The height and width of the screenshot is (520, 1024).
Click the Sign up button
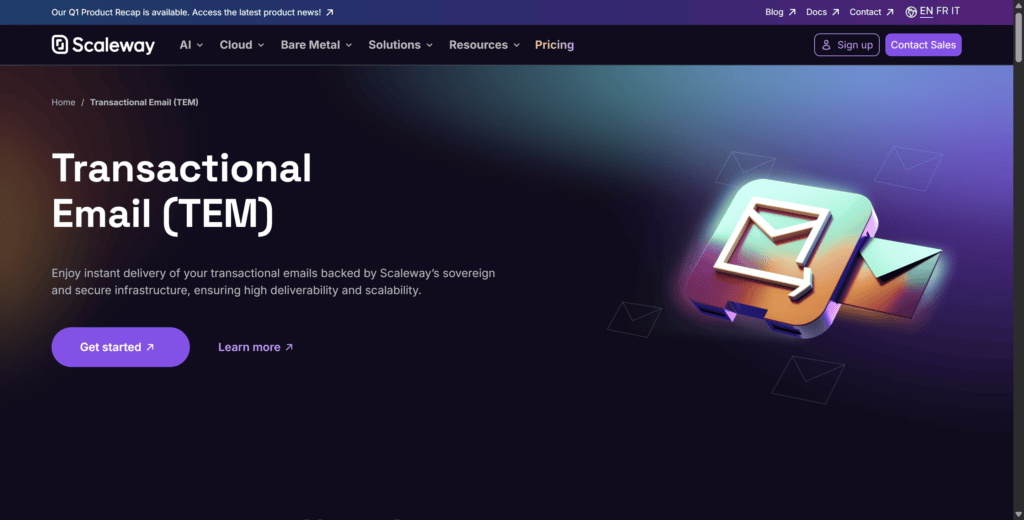[x=846, y=44]
